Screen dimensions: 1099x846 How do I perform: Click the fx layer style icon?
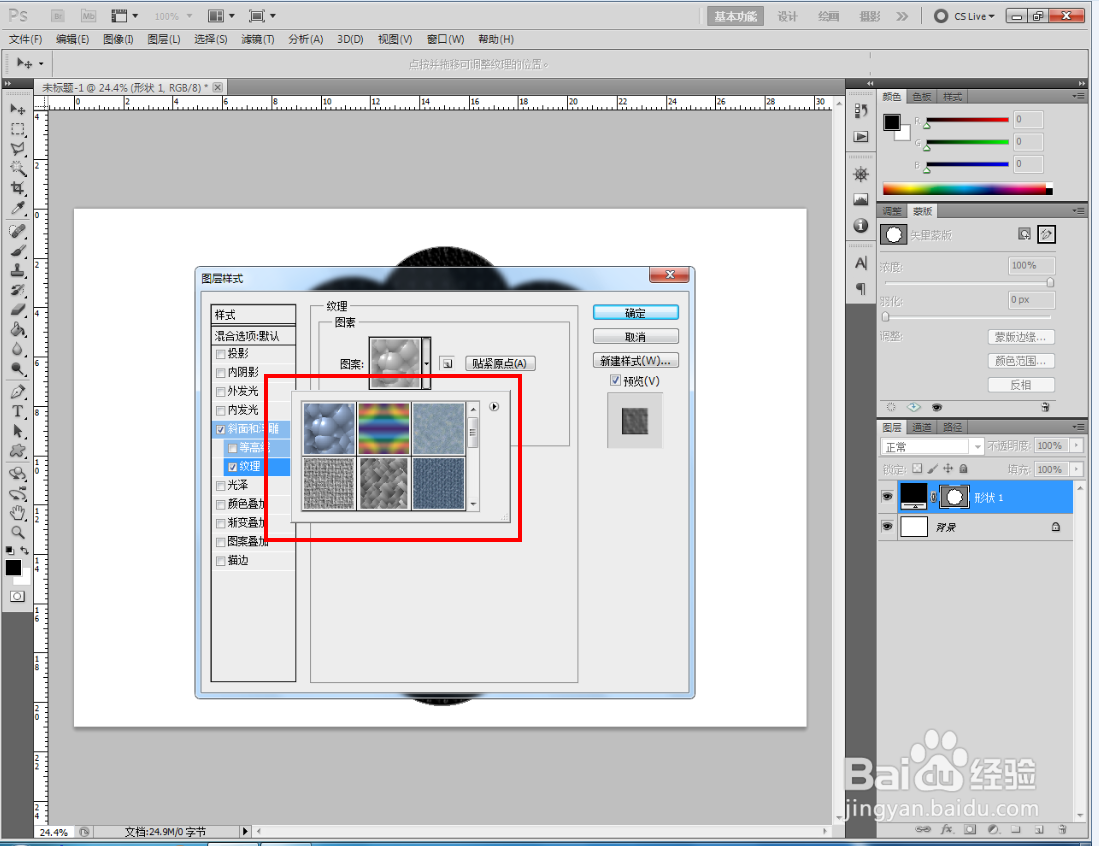click(946, 829)
